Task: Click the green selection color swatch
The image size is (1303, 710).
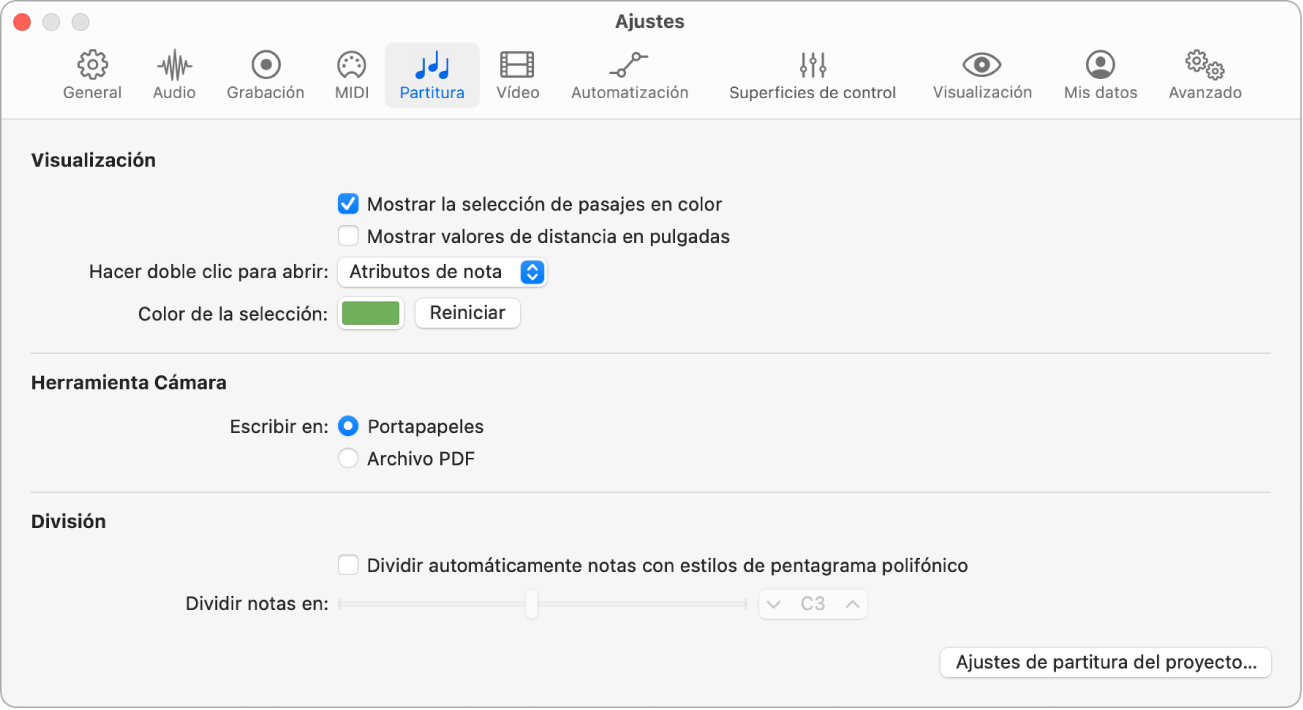Action: coord(371,314)
